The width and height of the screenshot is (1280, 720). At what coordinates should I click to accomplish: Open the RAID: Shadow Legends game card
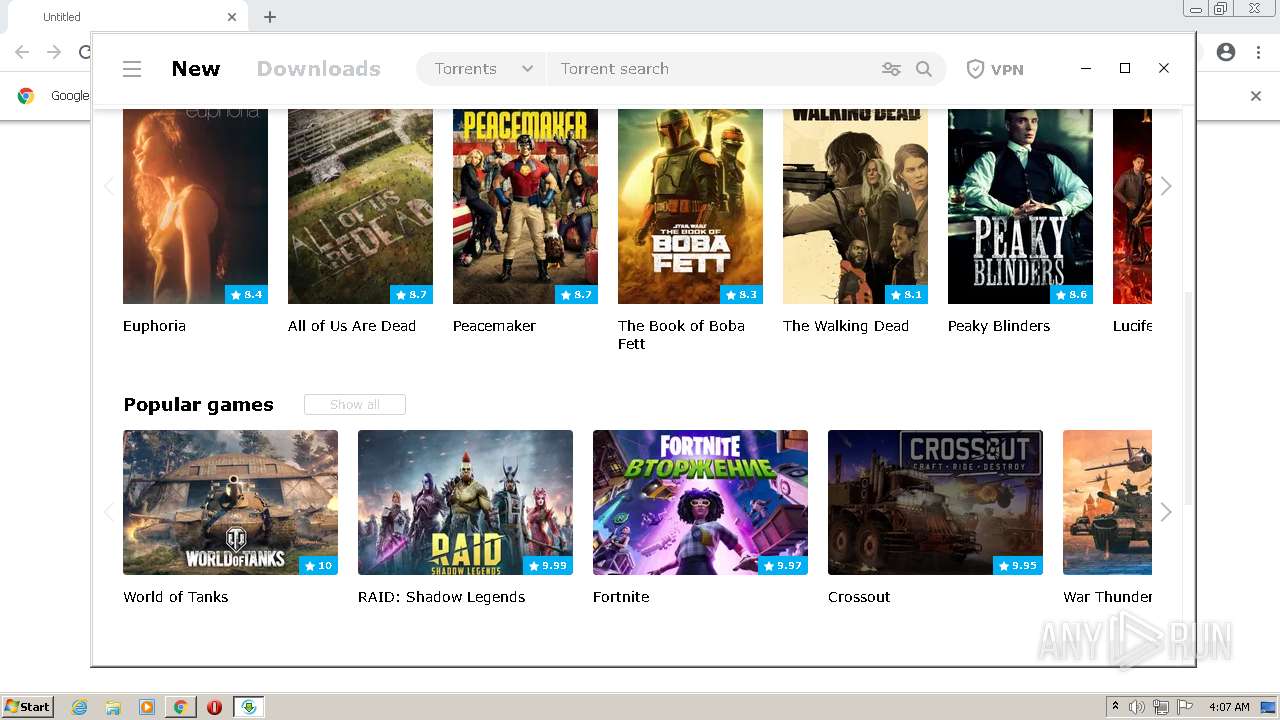click(x=465, y=502)
